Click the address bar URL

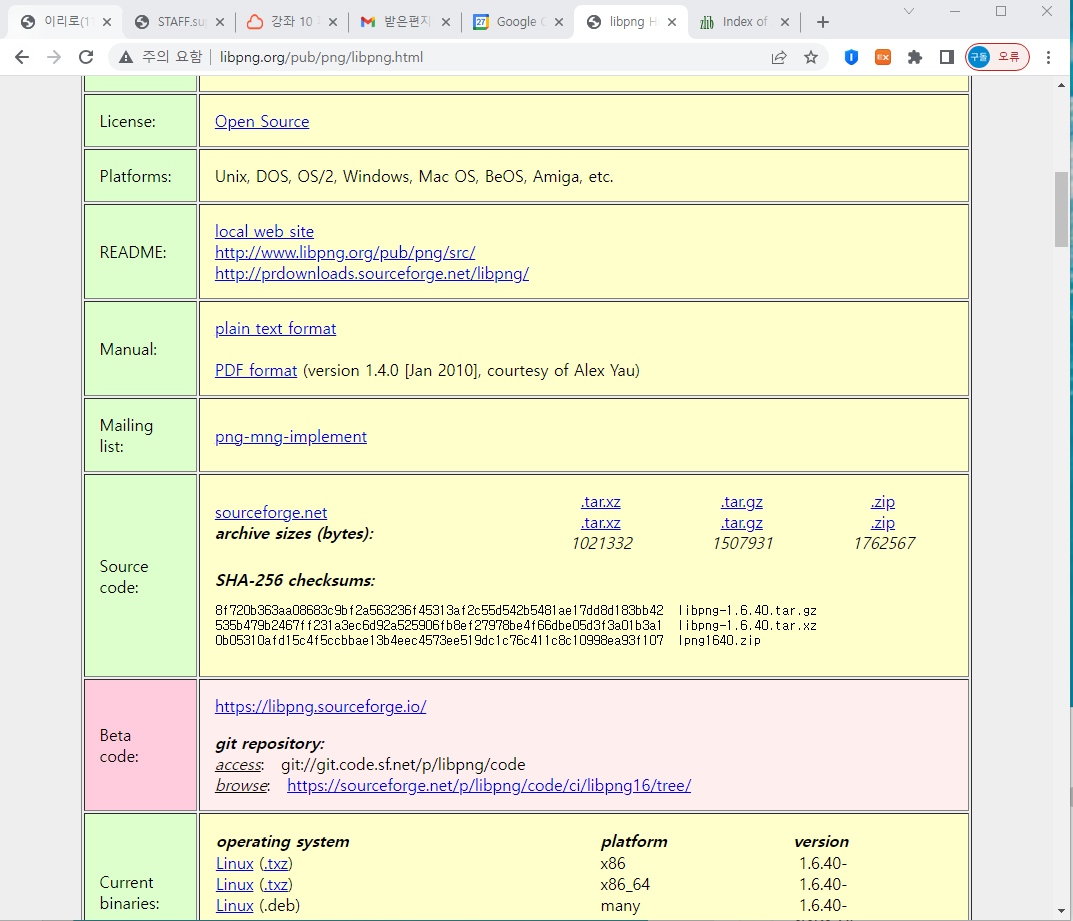321,57
